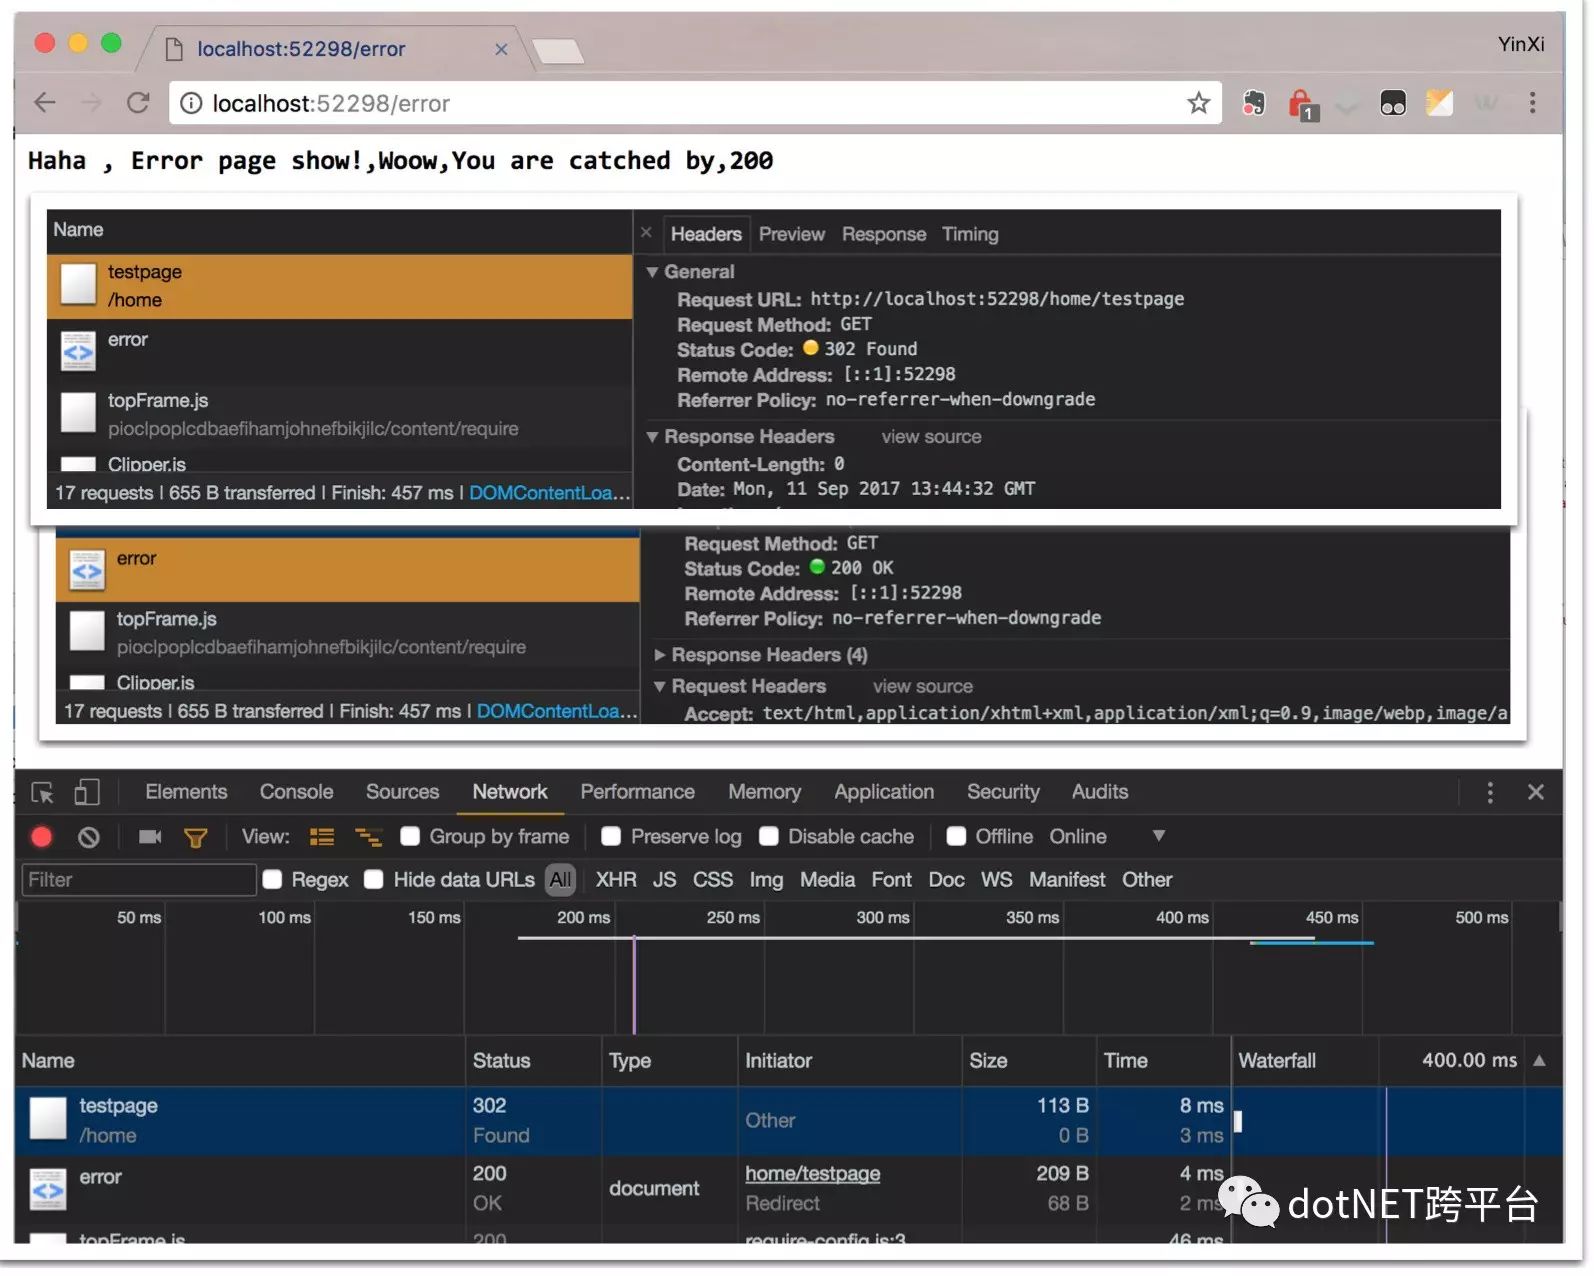Viewport: 1594px width, 1276px height.
Task: Click the browser back arrow
Action: point(45,103)
